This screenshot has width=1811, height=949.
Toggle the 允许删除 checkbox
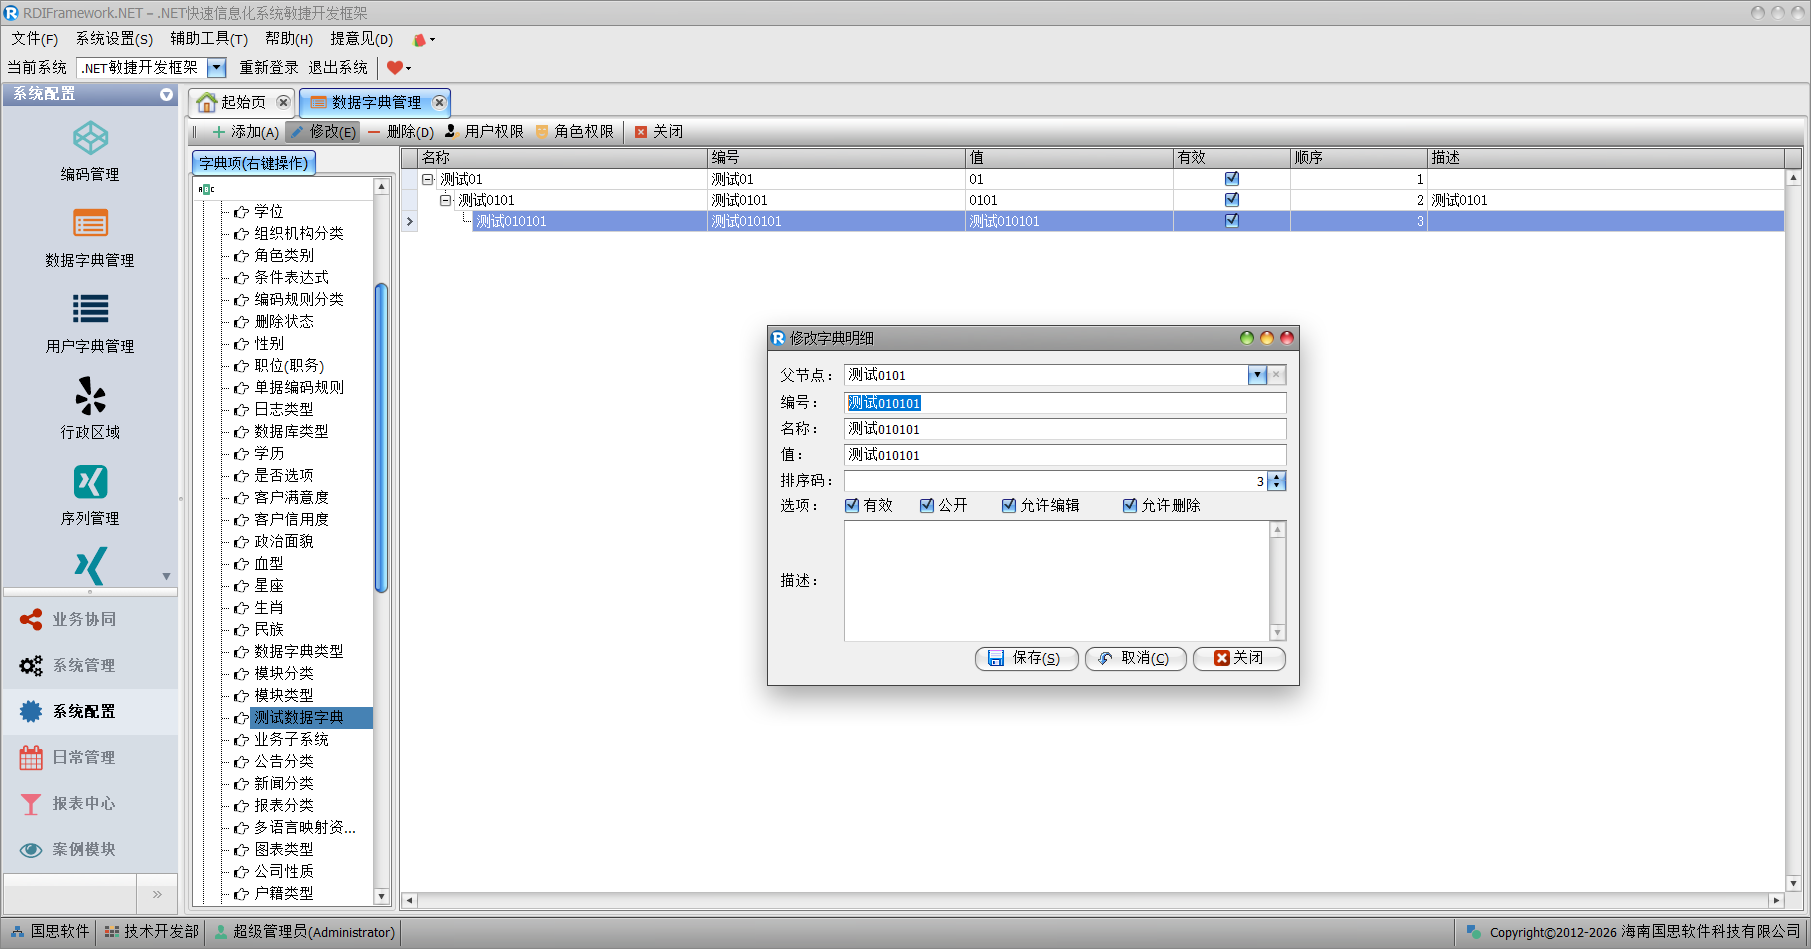1130,506
